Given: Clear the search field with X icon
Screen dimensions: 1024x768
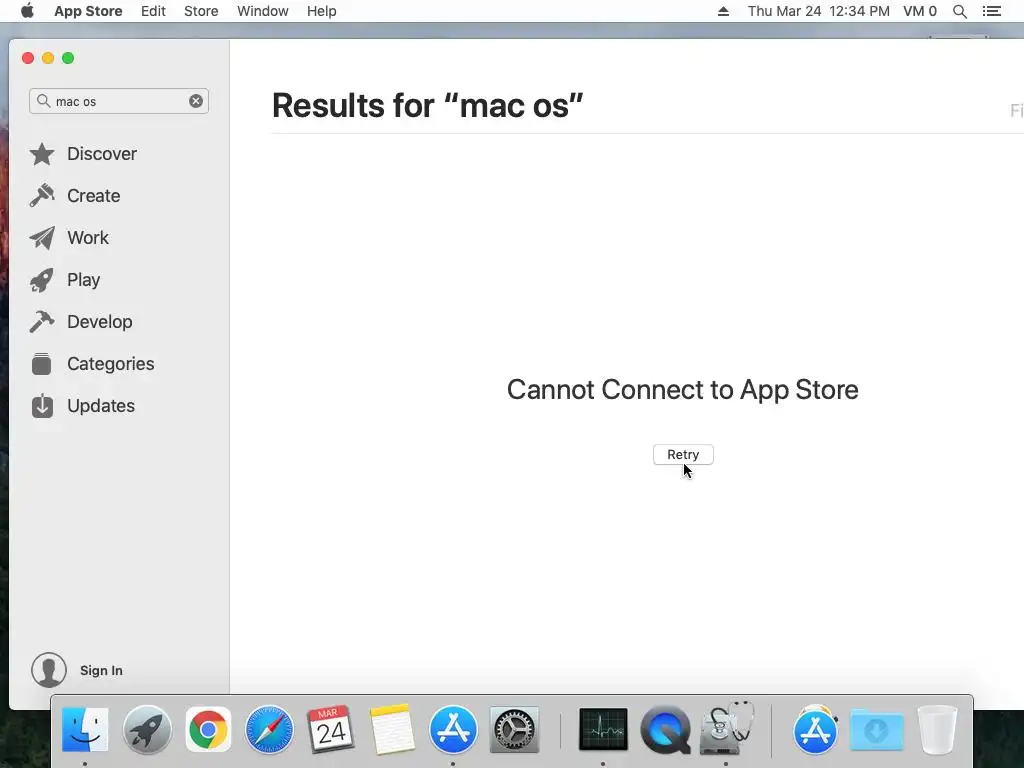Looking at the screenshot, I should pyautogui.click(x=196, y=101).
